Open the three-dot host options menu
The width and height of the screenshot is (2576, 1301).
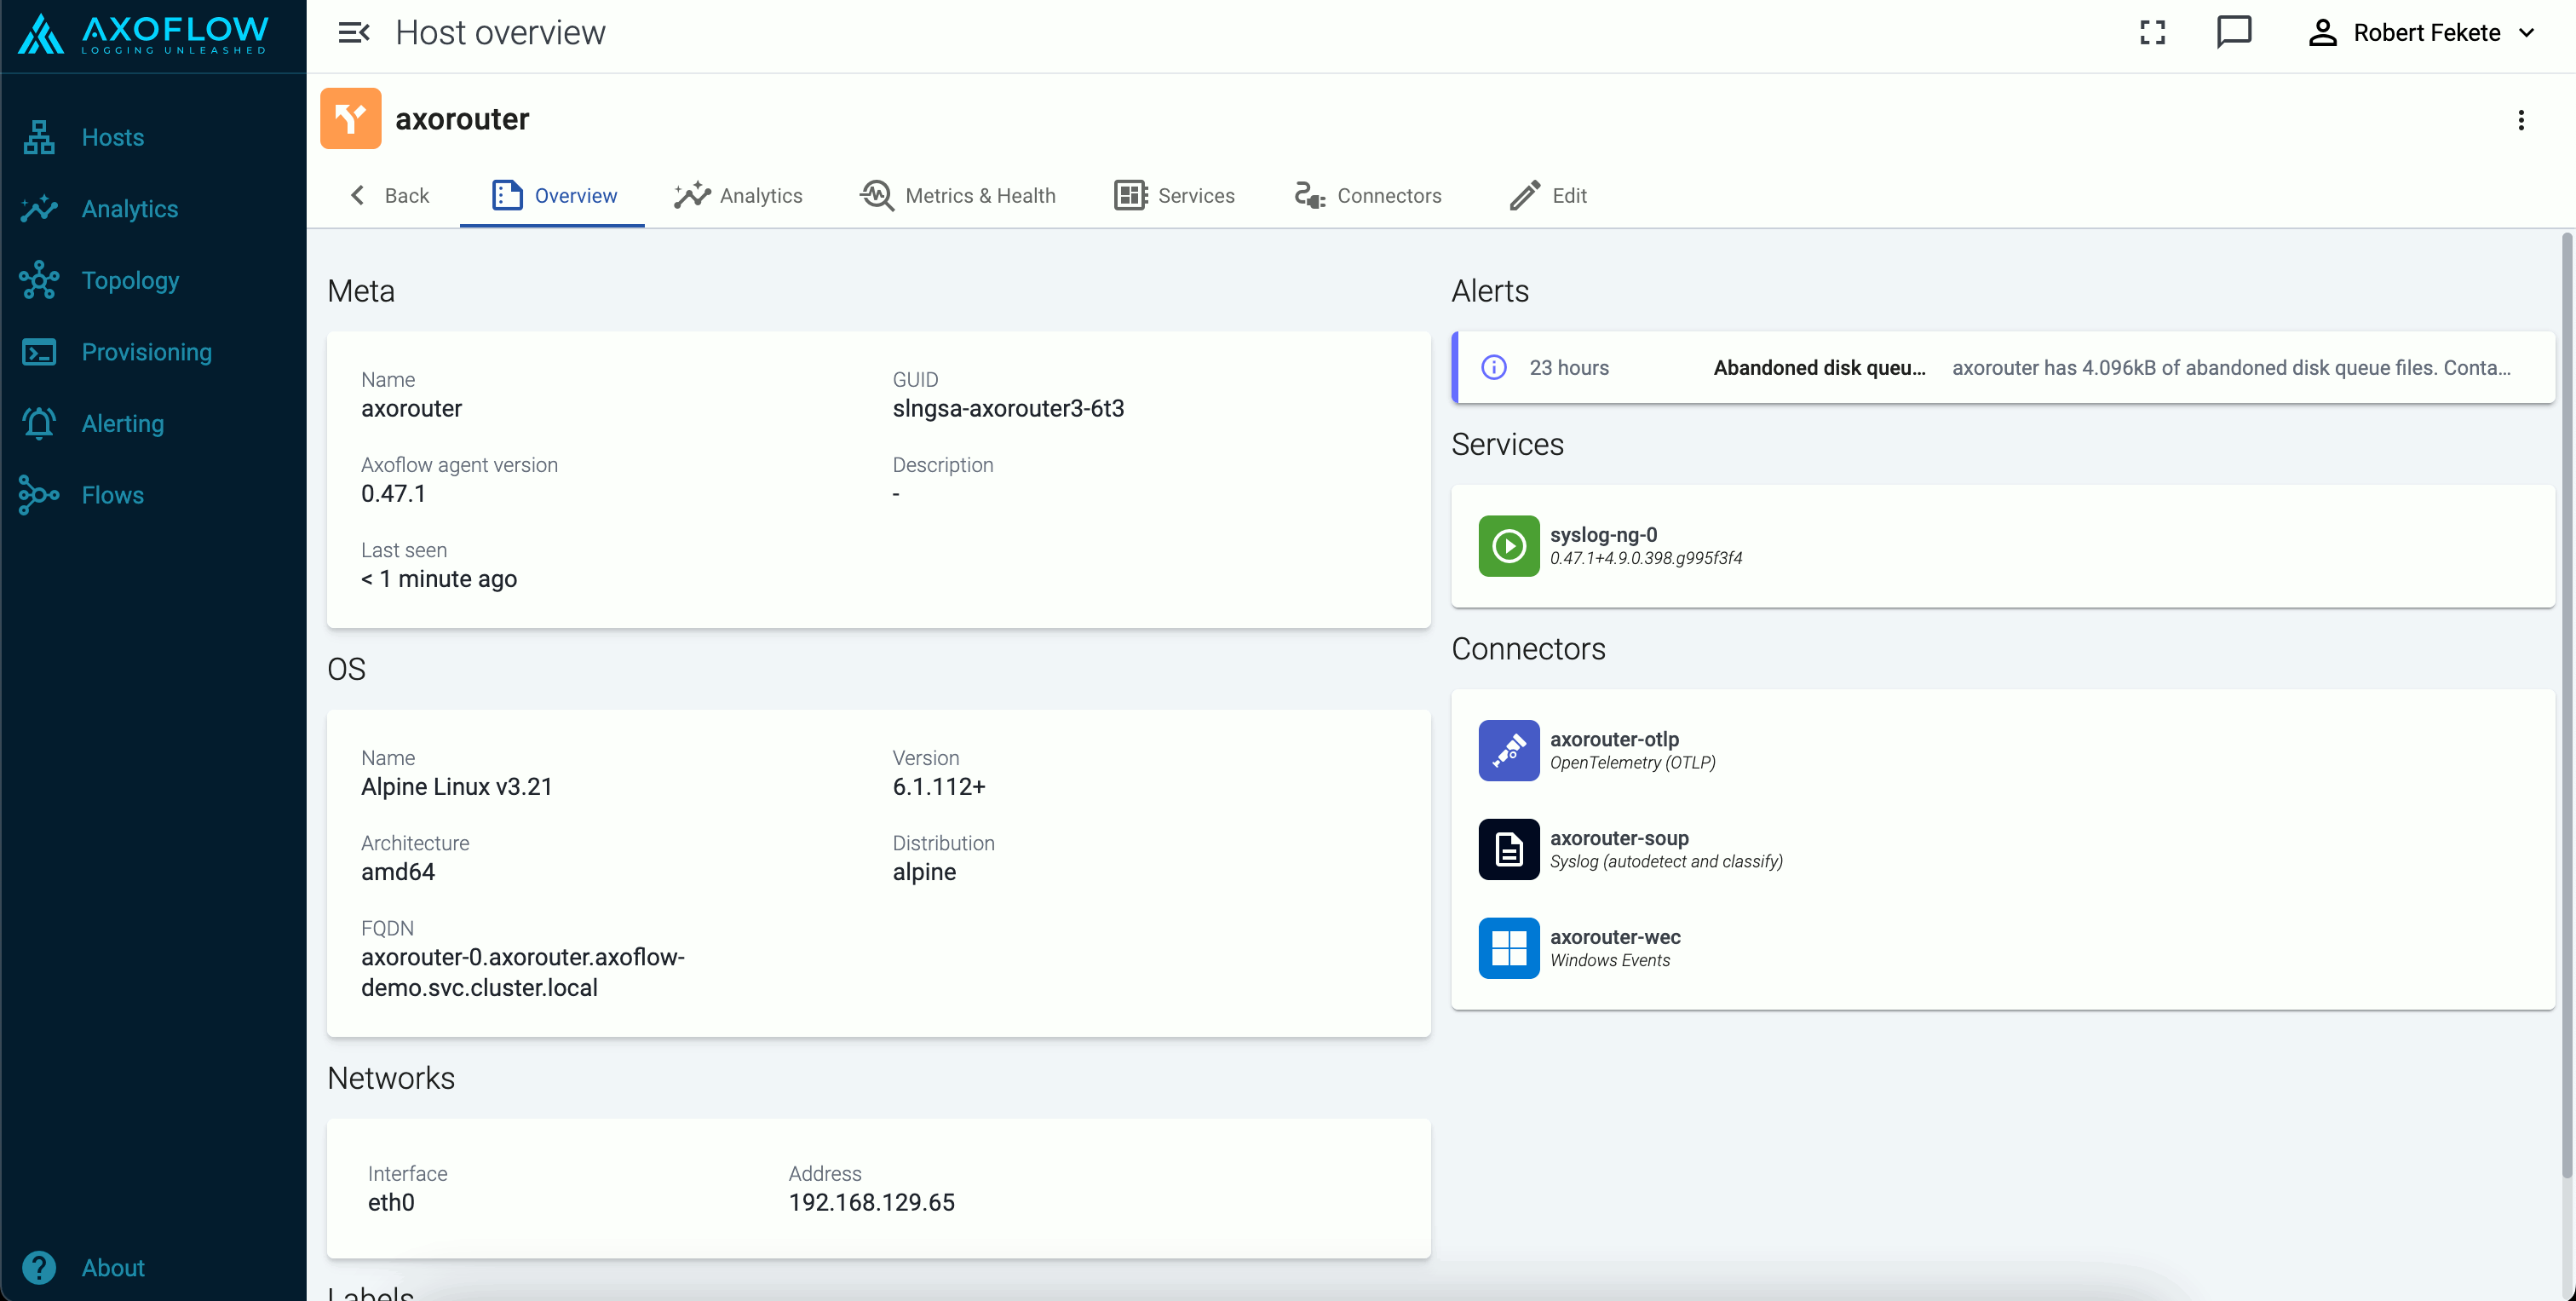[x=2521, y=120]
